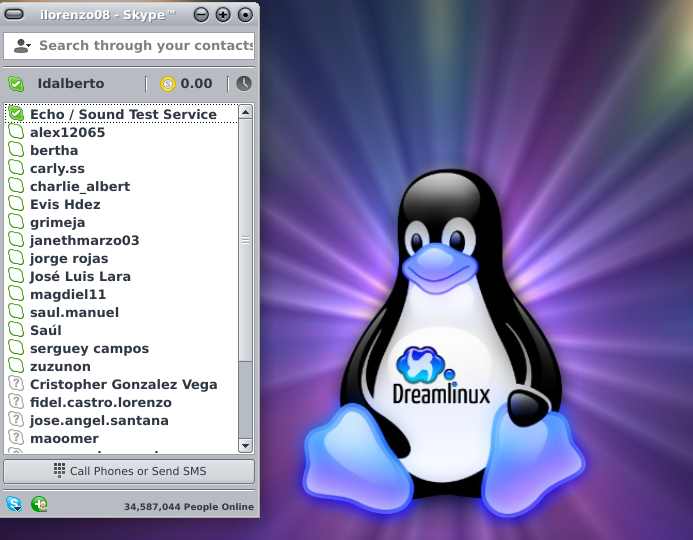Viewport: 693px width, 540px height.
Task: Select contact José Luis Lara
Action: (122, 276)
